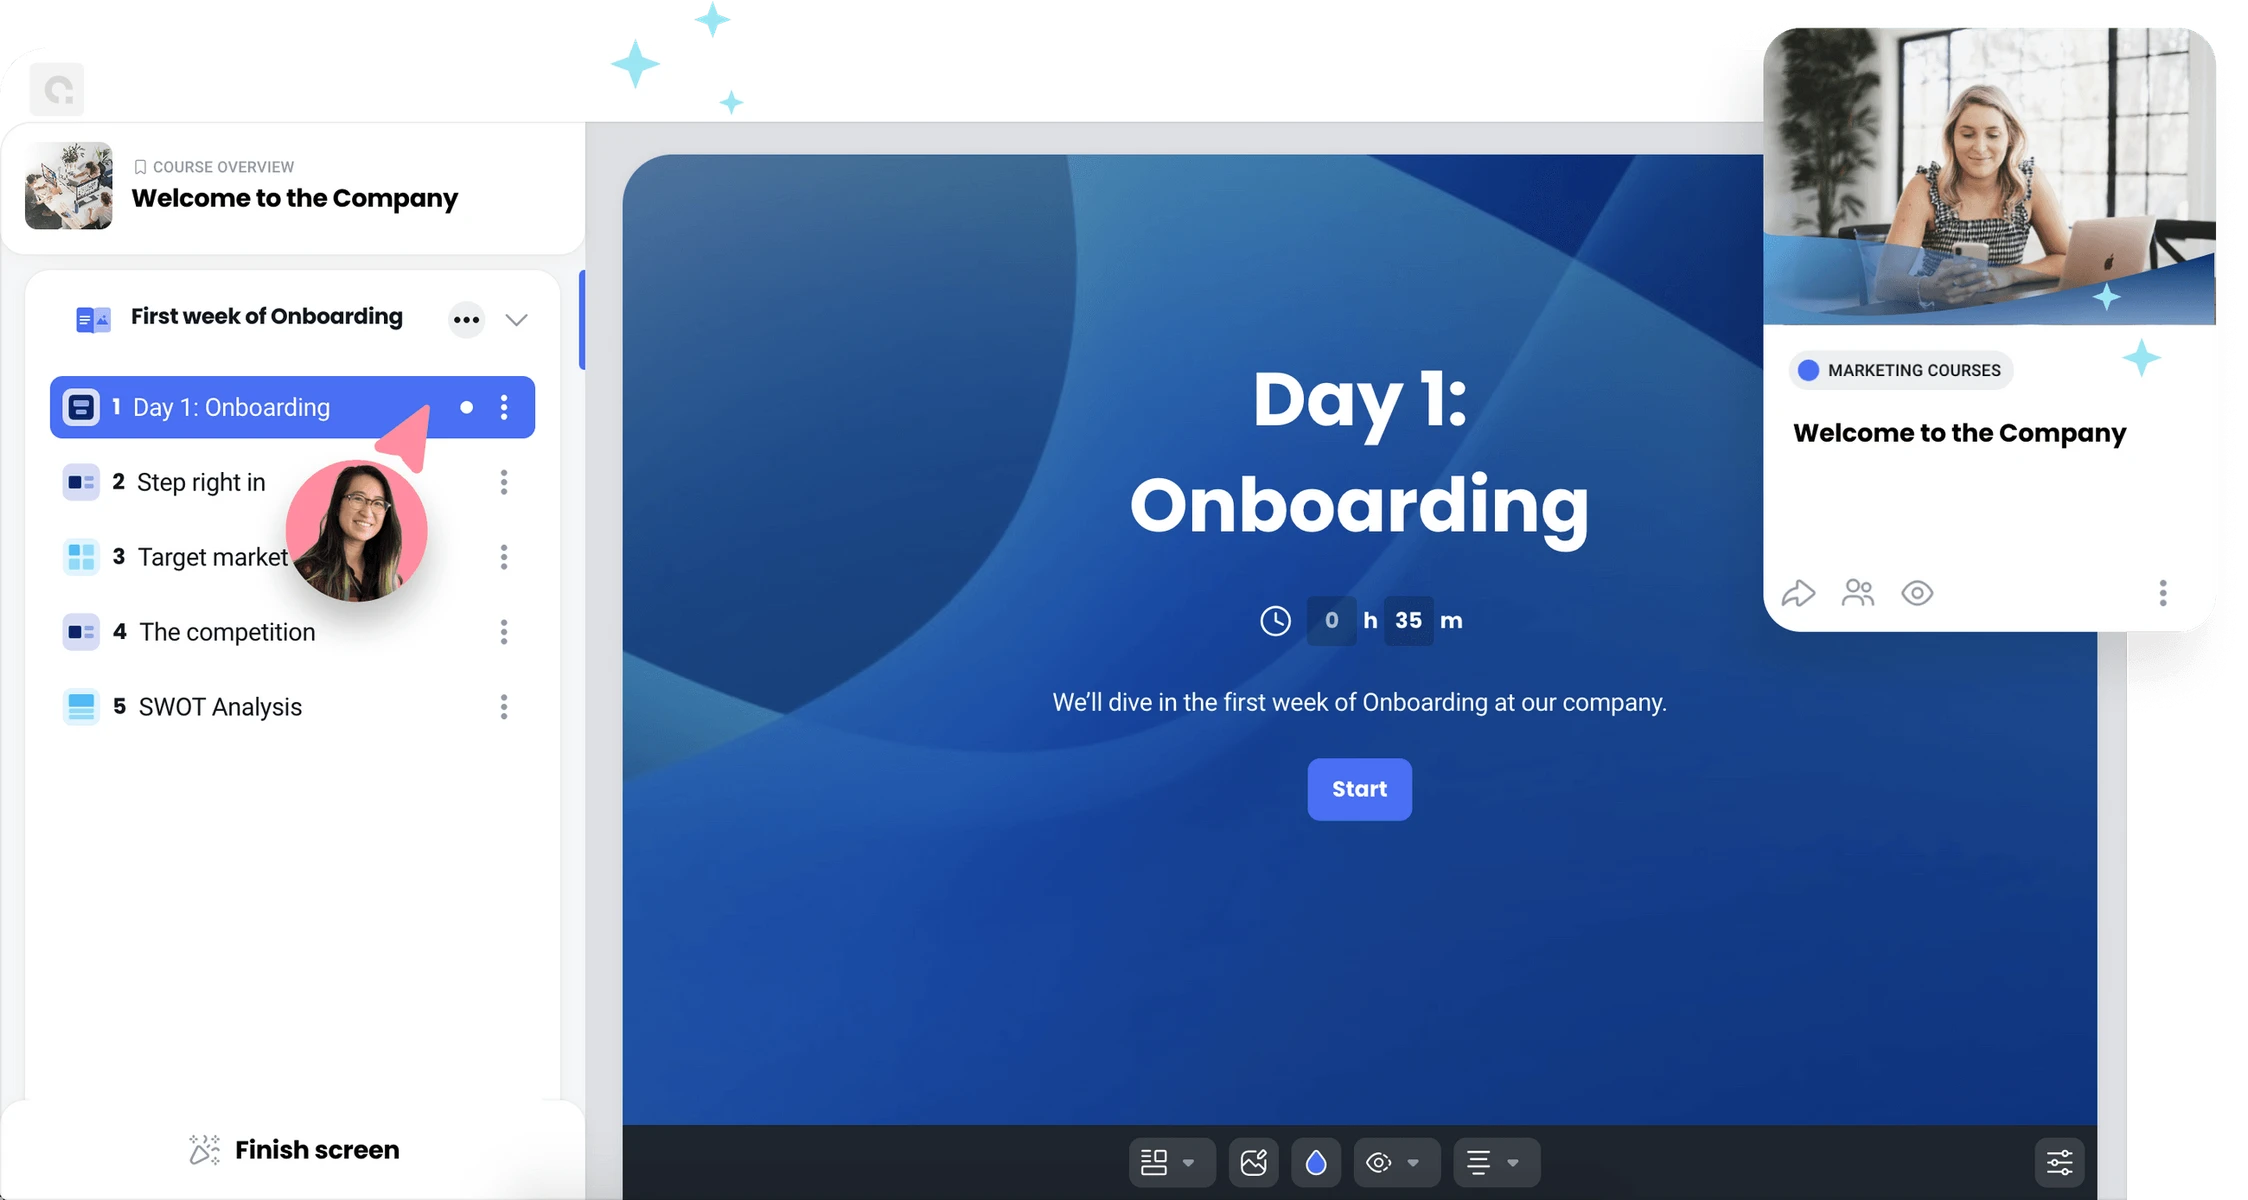Click the Welcome to the Company card title
The width and height of the screenshot is (2248, 1200).
(x=1959, y=433)
